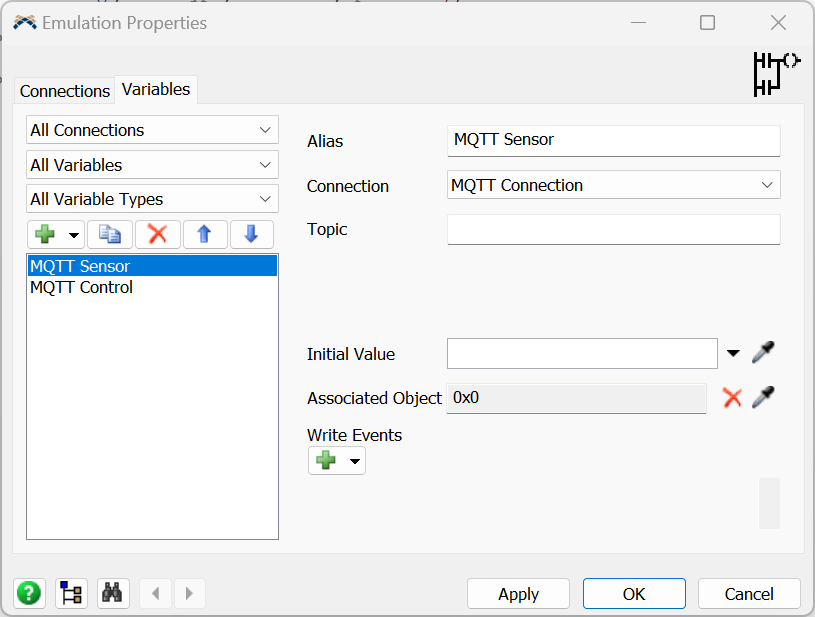The height and width of the screenshot is (617, 815).
Task: Open the All Variable Types dropdown
Action: (152, 199)
